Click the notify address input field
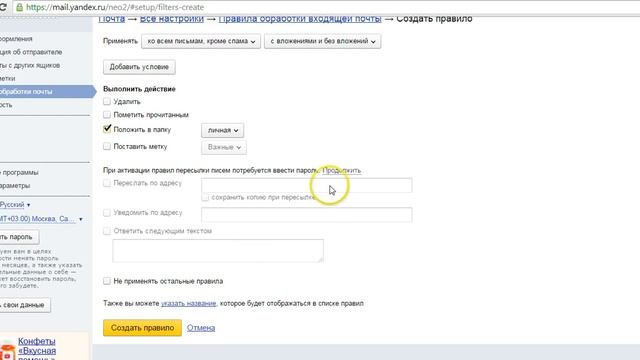Viewport: 640px width, 360px height. pos(307,215)
